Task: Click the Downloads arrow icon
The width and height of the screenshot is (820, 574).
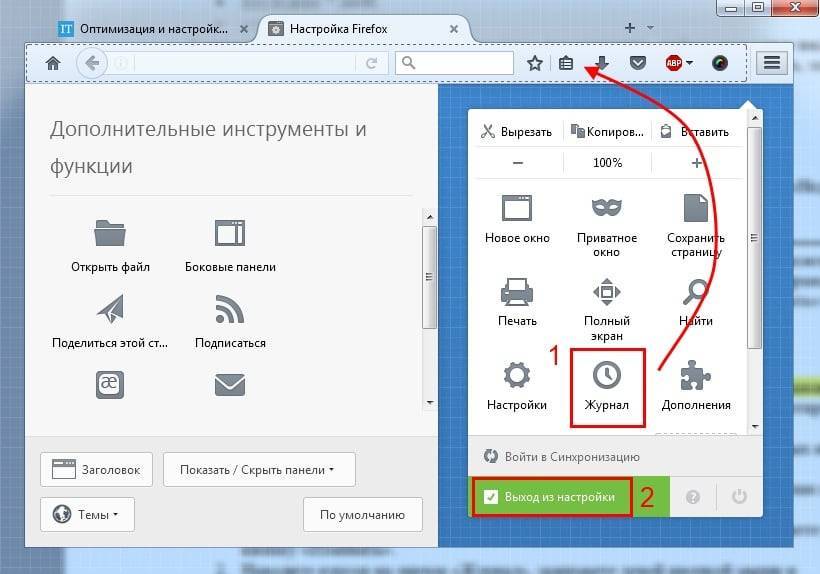Action: coord(602,64)
